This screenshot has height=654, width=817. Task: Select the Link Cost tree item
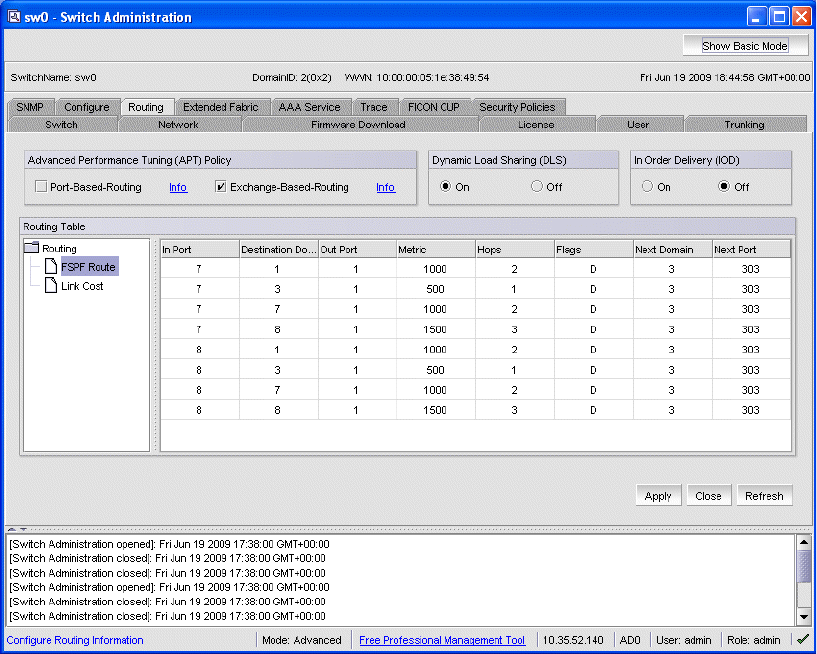[x=82, y=286]
